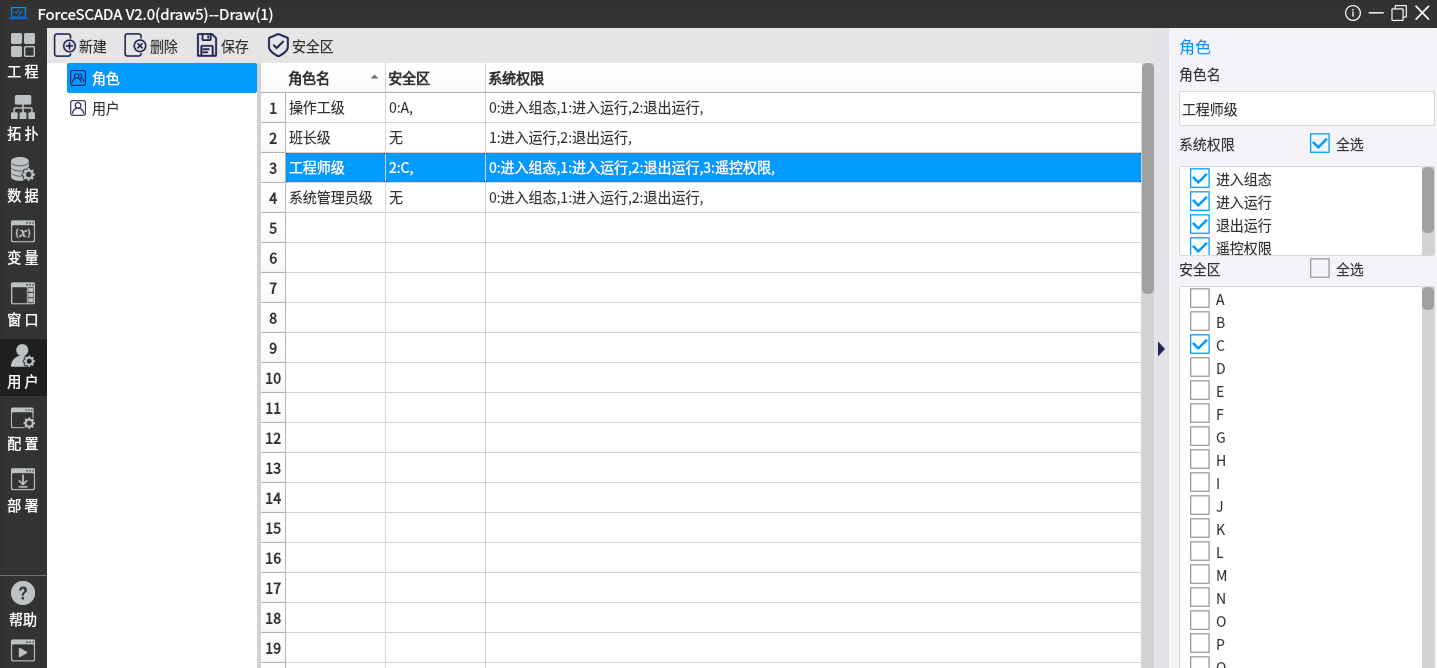This screenshot has width=1437, height=668.
Task: Open the 帮助 help icon
Action: point(23,604)
